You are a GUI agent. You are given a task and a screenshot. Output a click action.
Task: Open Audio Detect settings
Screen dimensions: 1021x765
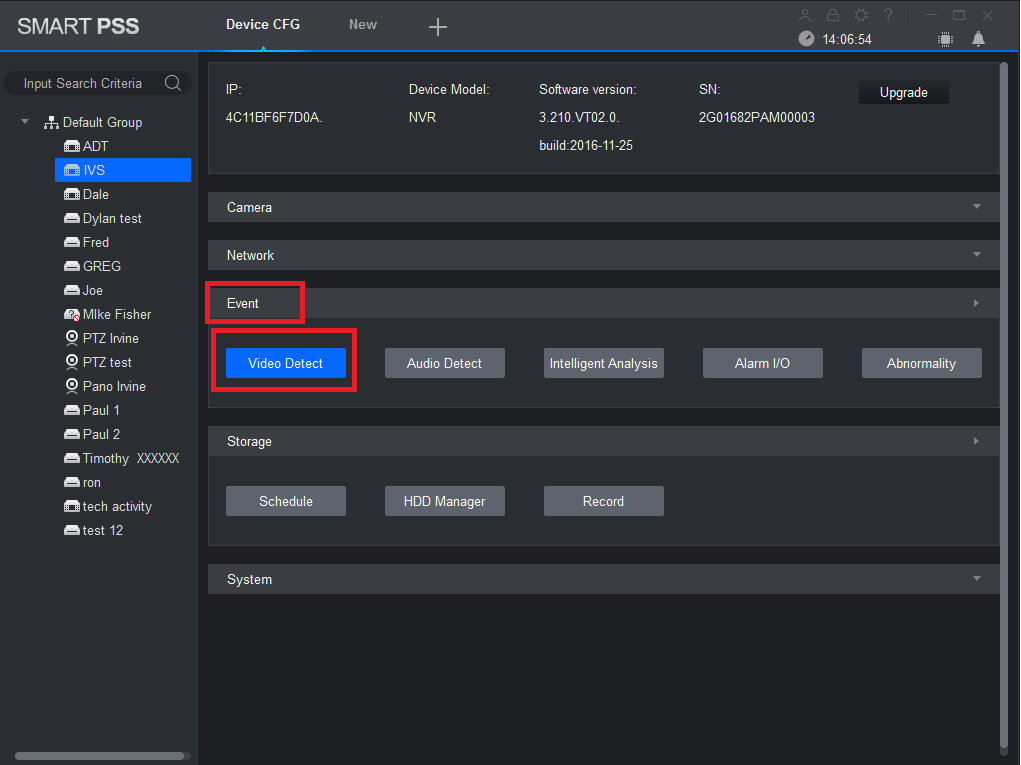(x=444, y=363)
